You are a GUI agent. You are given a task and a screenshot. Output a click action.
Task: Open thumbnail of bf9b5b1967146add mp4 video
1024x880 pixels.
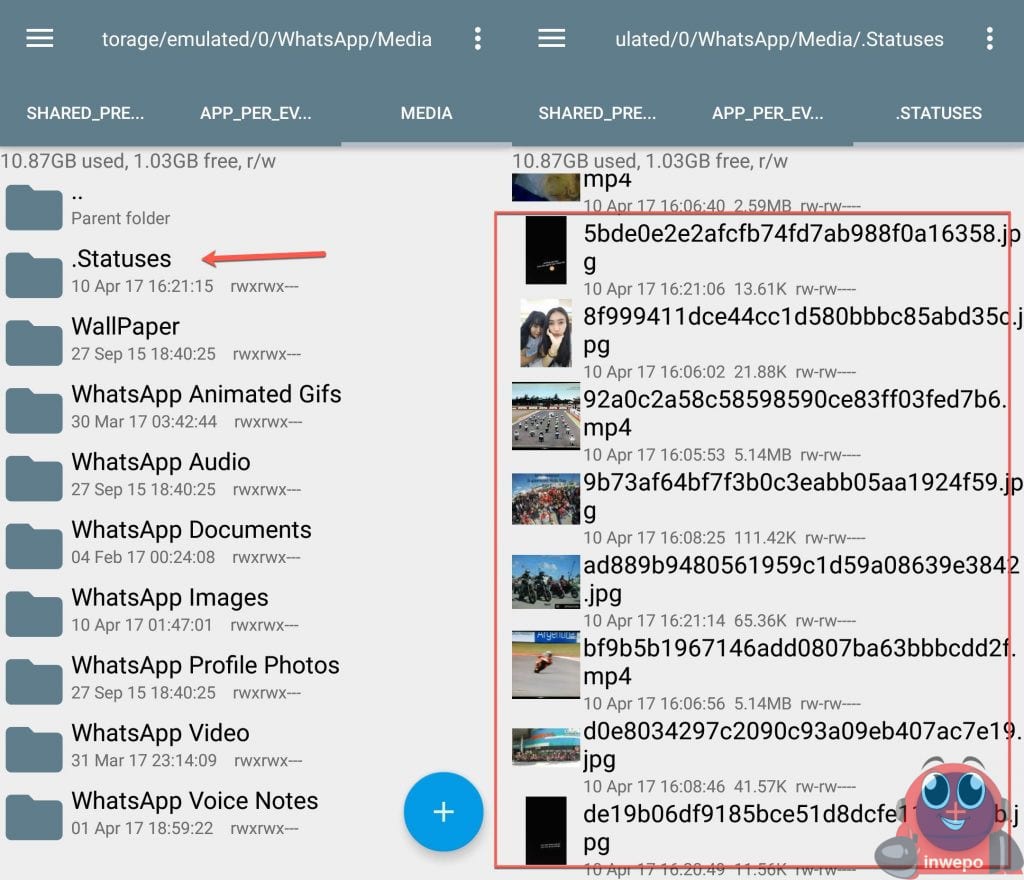(x=546, y=665)
